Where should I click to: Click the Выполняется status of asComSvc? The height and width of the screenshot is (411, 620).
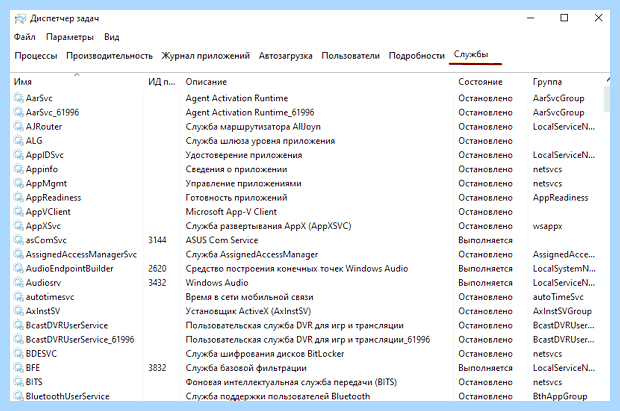(485, 240)
